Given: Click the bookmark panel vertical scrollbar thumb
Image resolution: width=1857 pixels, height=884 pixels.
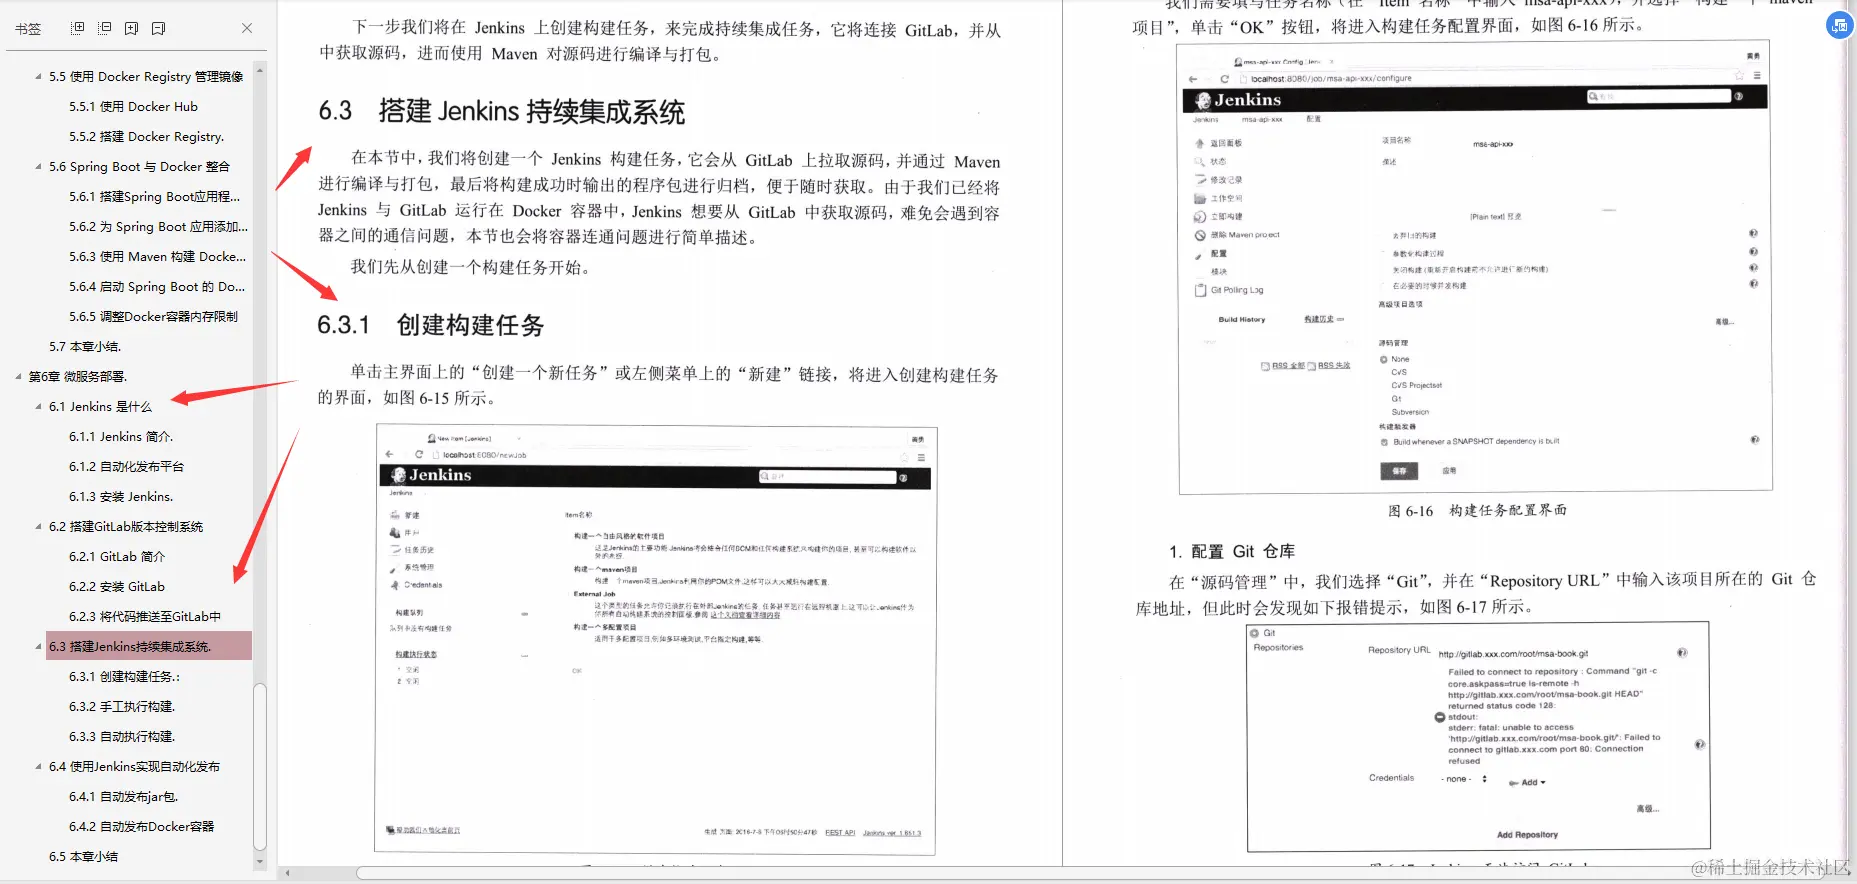Looking at the screenshot, I should click(260, 766).
